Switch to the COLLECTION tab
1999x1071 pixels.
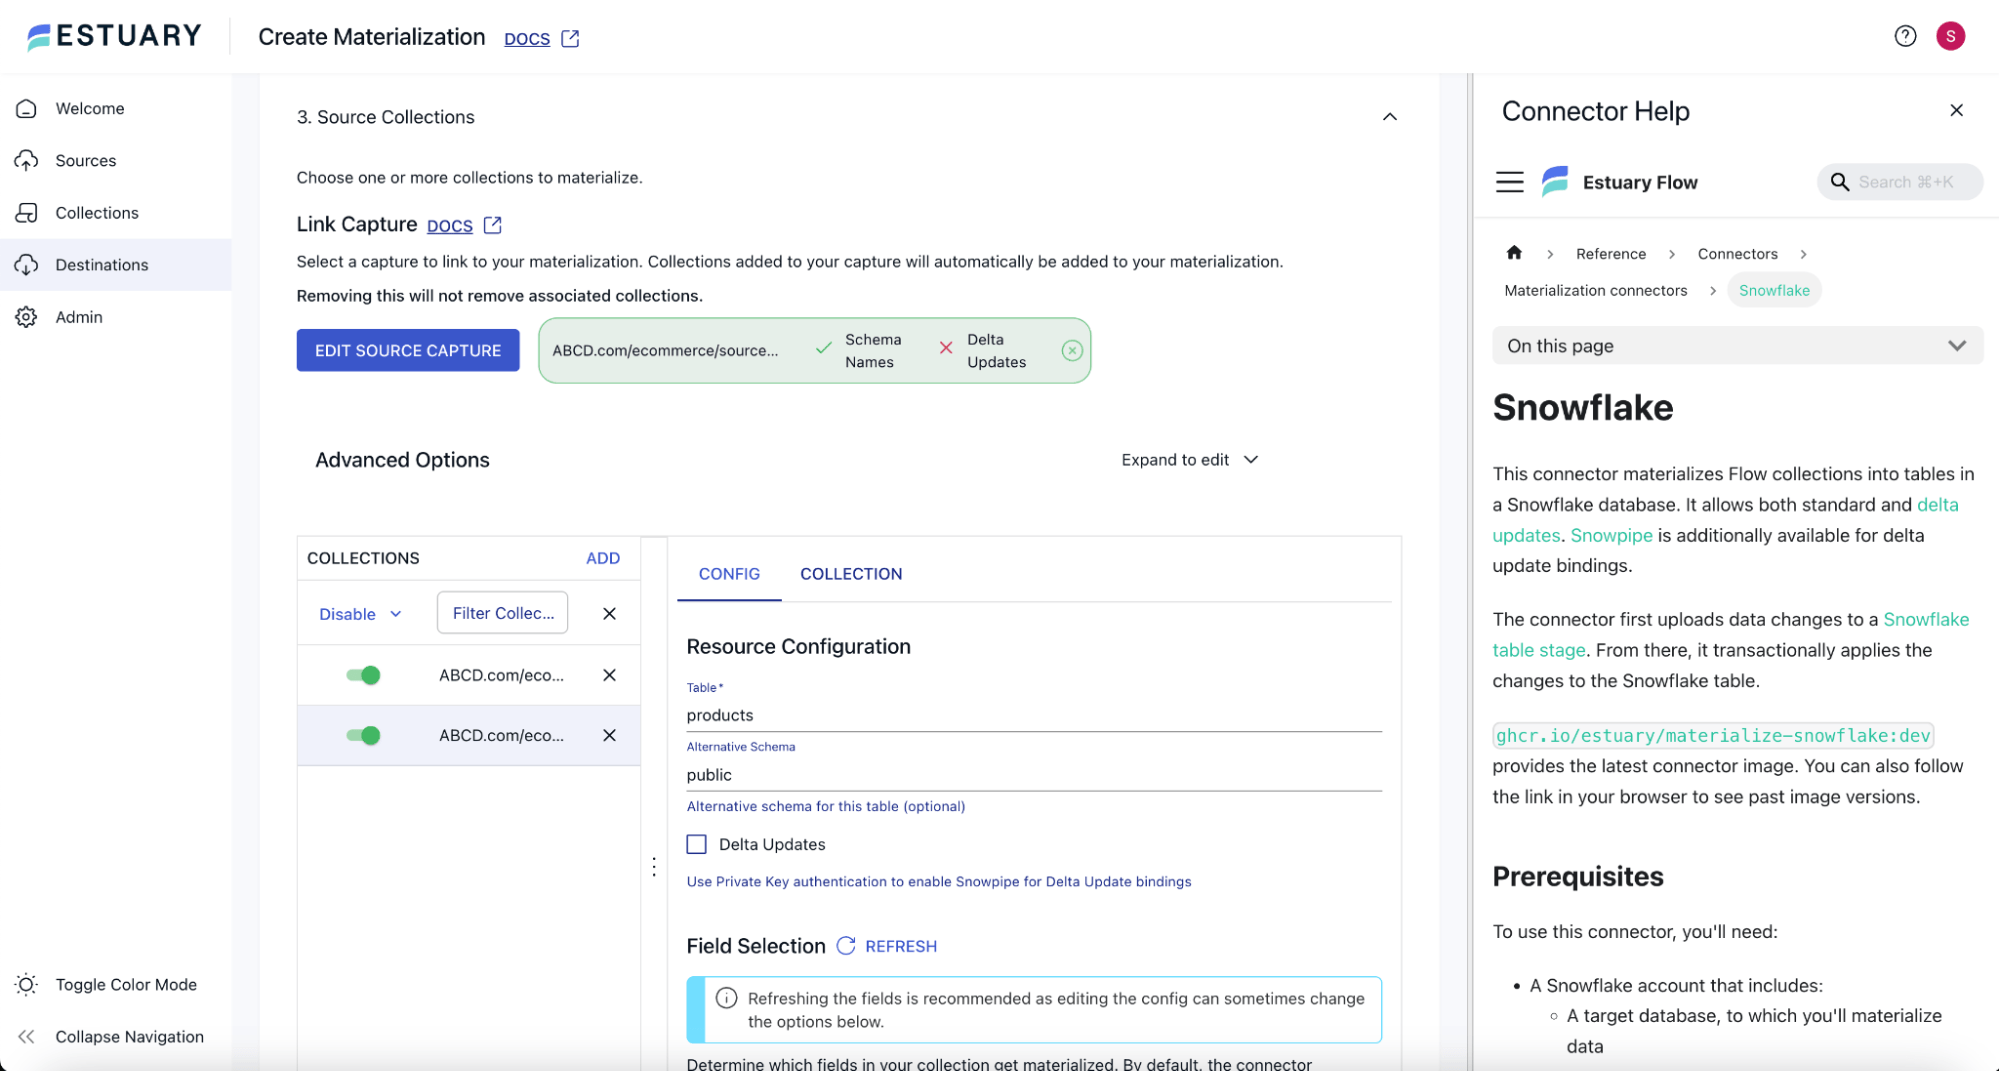pyautogui.click(x=851, y=574)
